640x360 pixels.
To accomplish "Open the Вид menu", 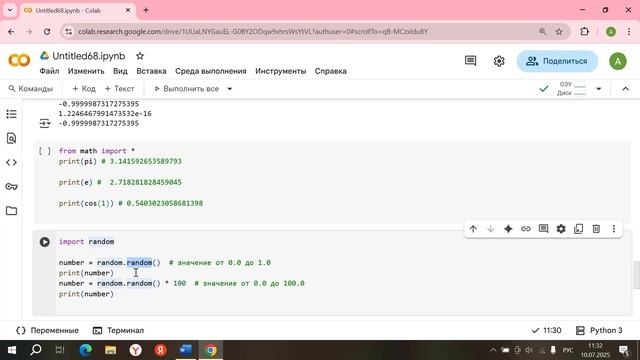I will coord(120,71).
